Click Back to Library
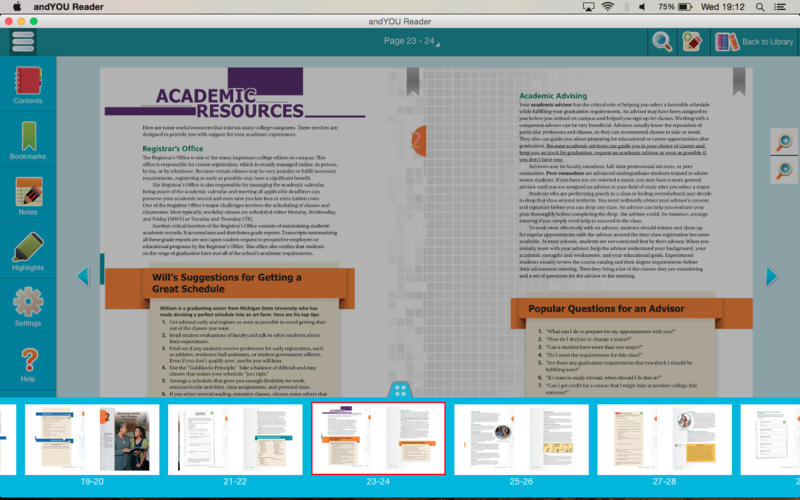Screen dimensions: 800x500 click(754, 41)
